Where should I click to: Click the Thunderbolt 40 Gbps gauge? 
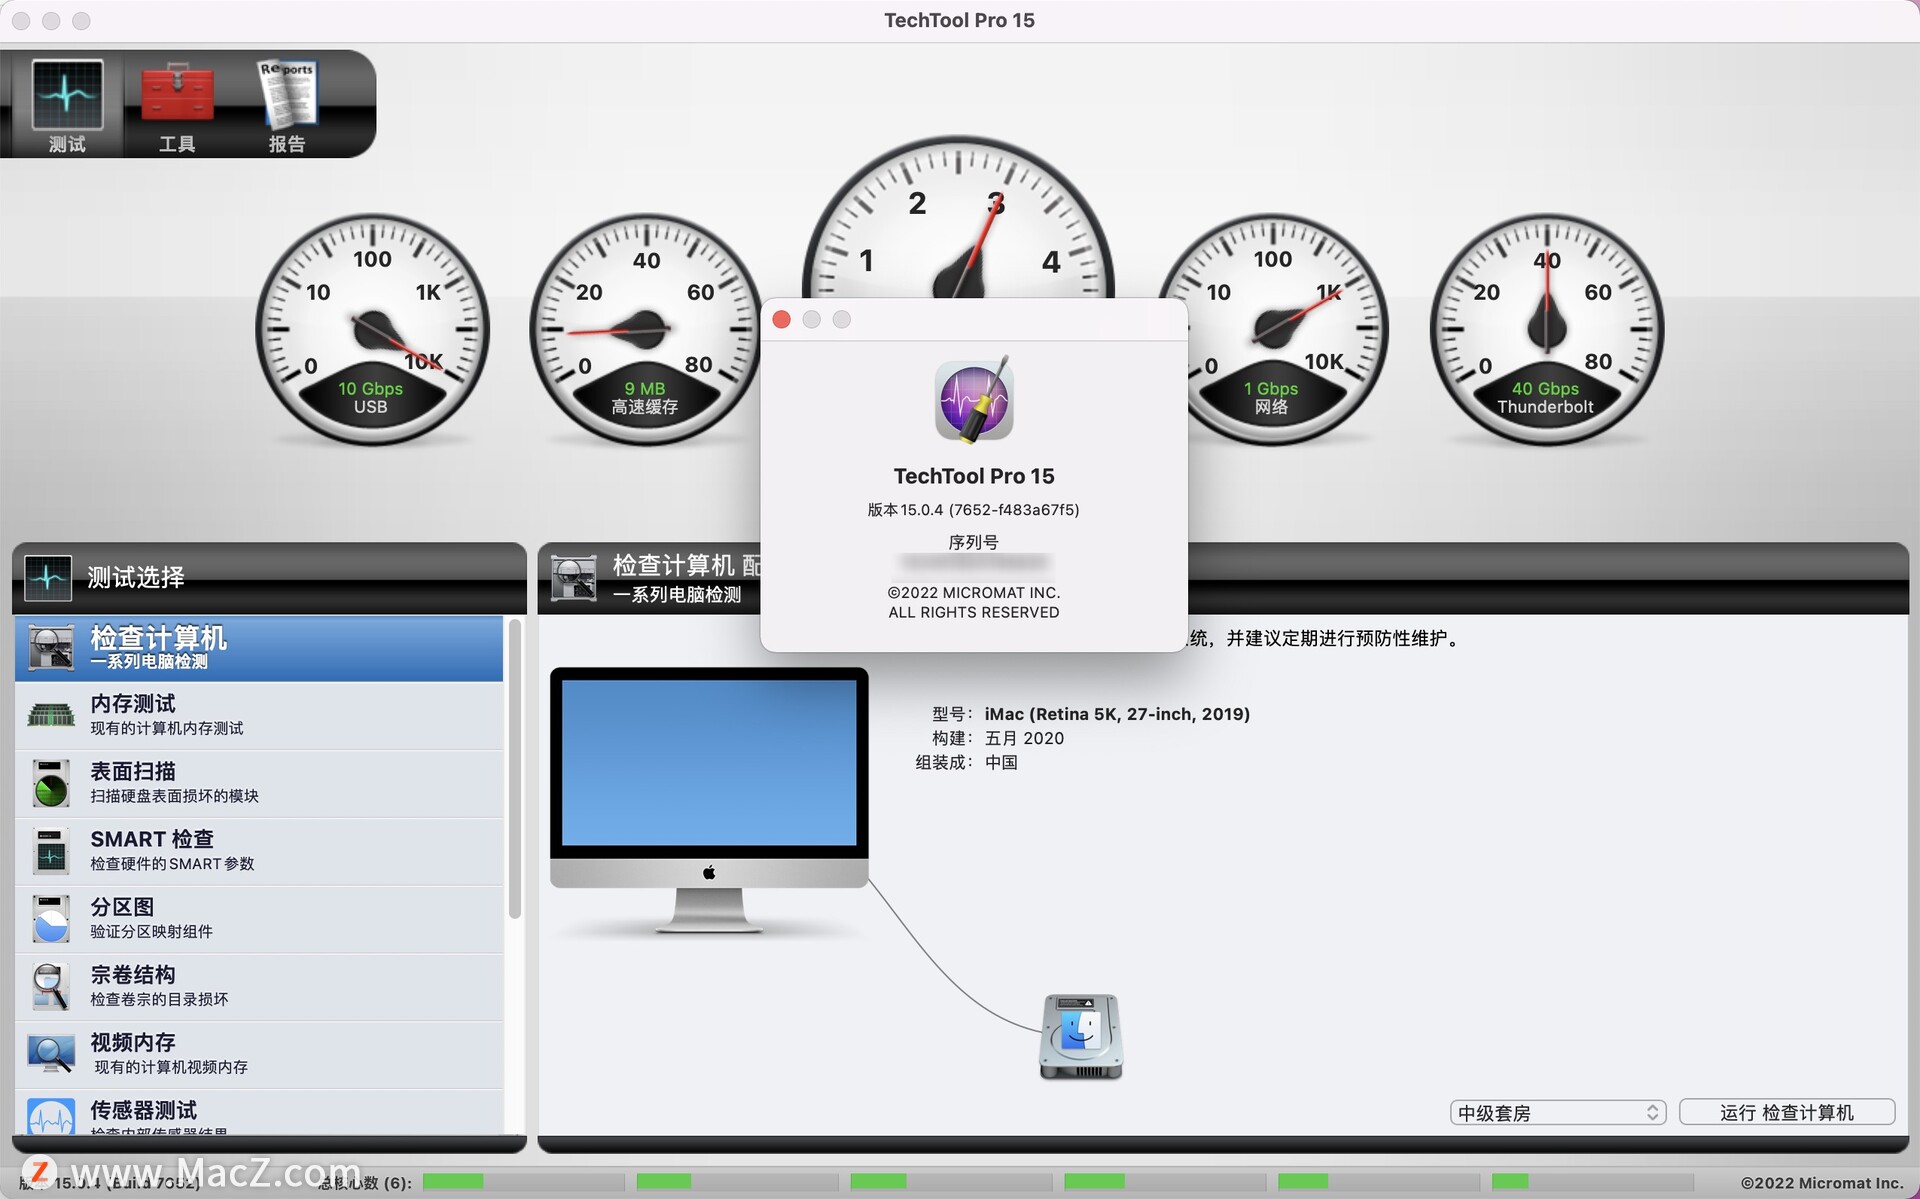[1546, 329]
